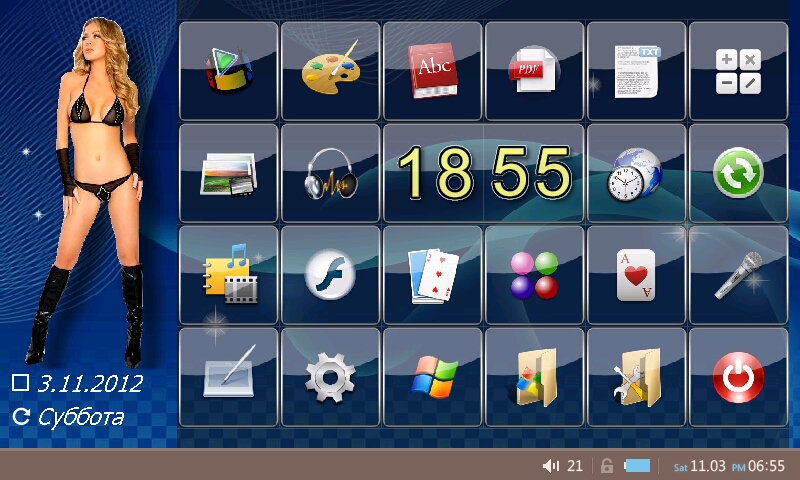
Task: Click the red power button
Action: click(x=738, y=377)
